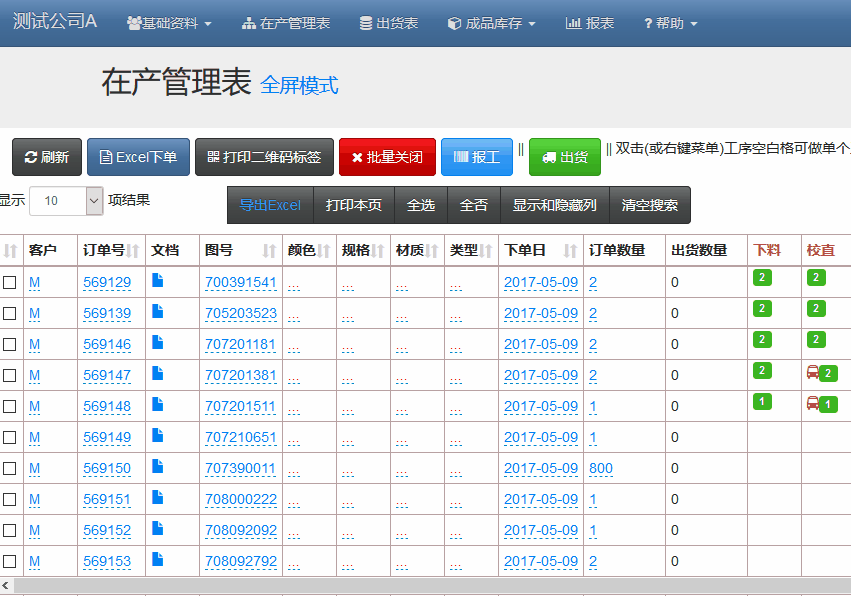Open document icon for order 569129
This screenshot has width=851, height=596.
(x=157, y=282)
